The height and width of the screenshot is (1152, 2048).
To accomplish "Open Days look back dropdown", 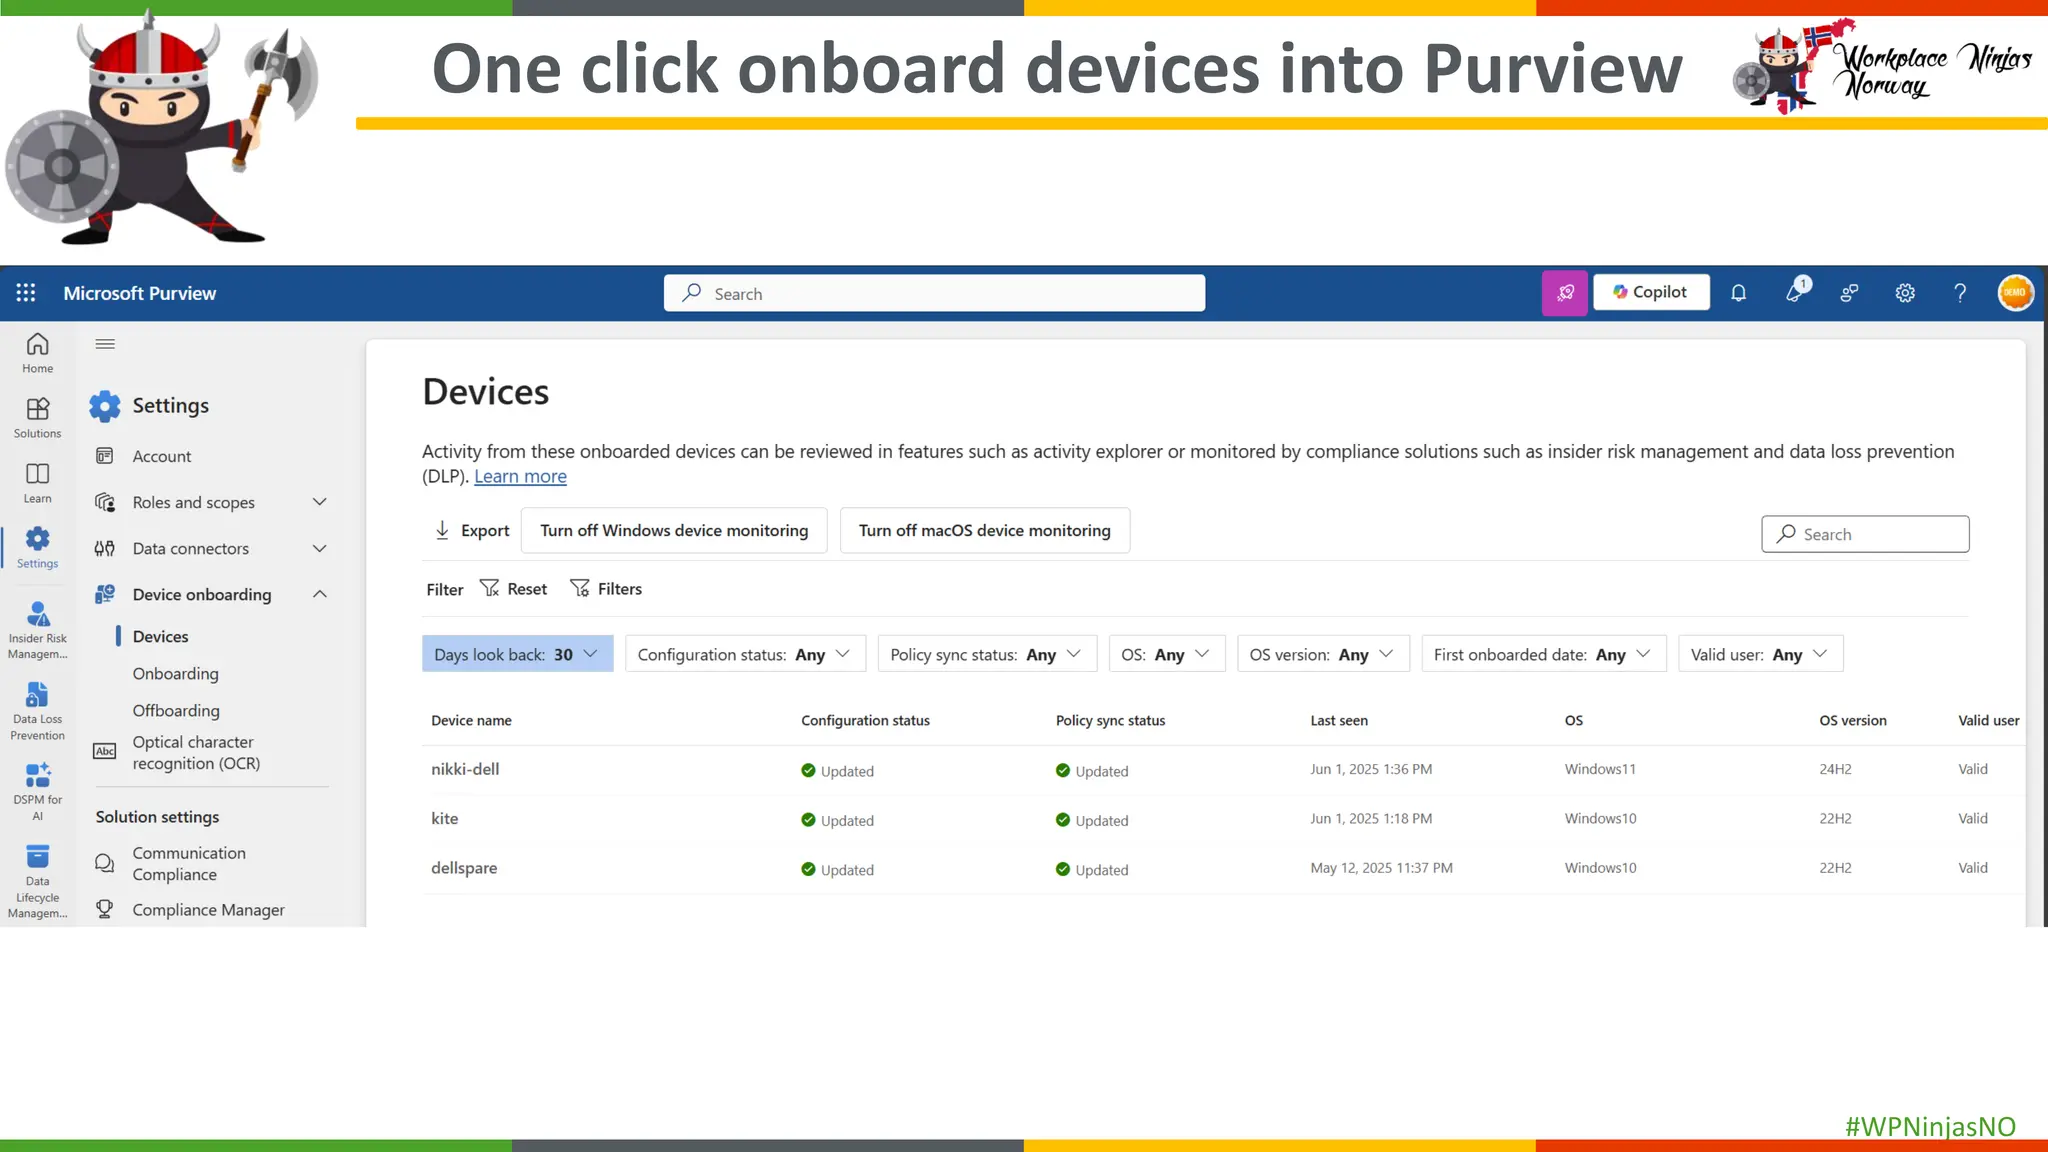I will (x=517, y=654).
